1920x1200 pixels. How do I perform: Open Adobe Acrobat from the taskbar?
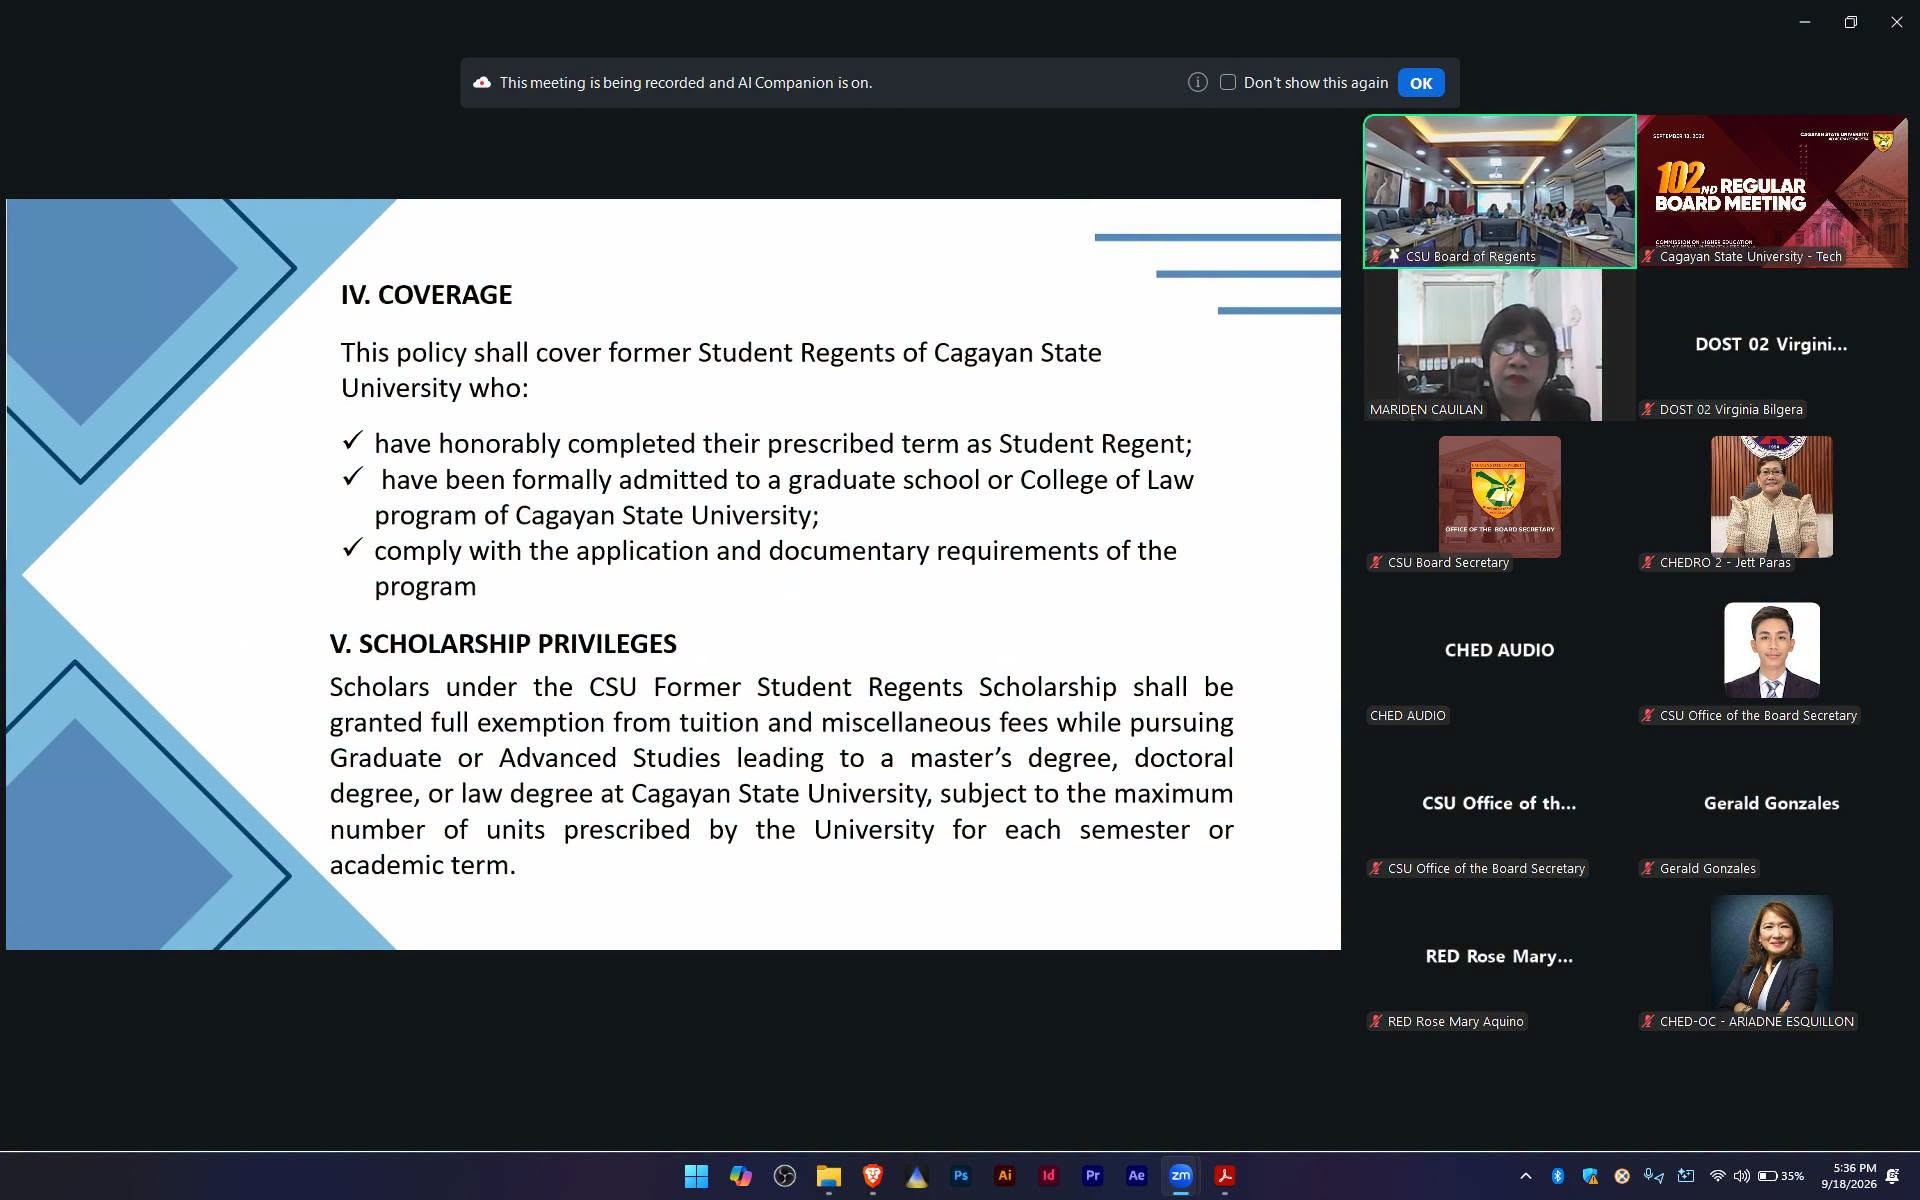pos(1224,1176)
